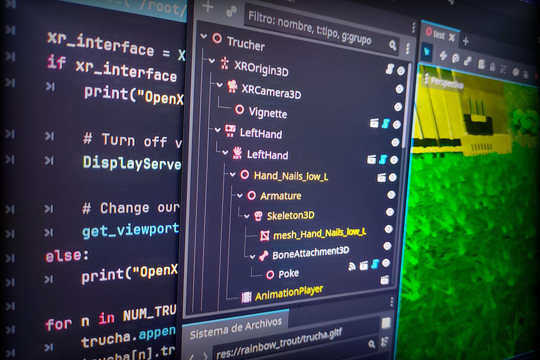Add new scene tab with plus button

point(466,41)
